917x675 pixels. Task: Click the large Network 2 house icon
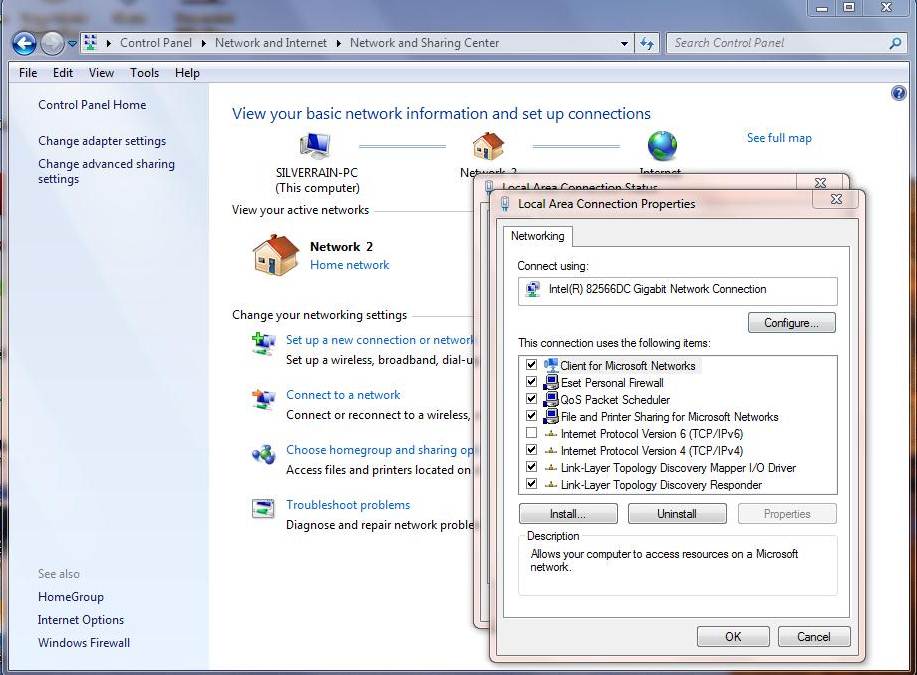pos(275,255)
